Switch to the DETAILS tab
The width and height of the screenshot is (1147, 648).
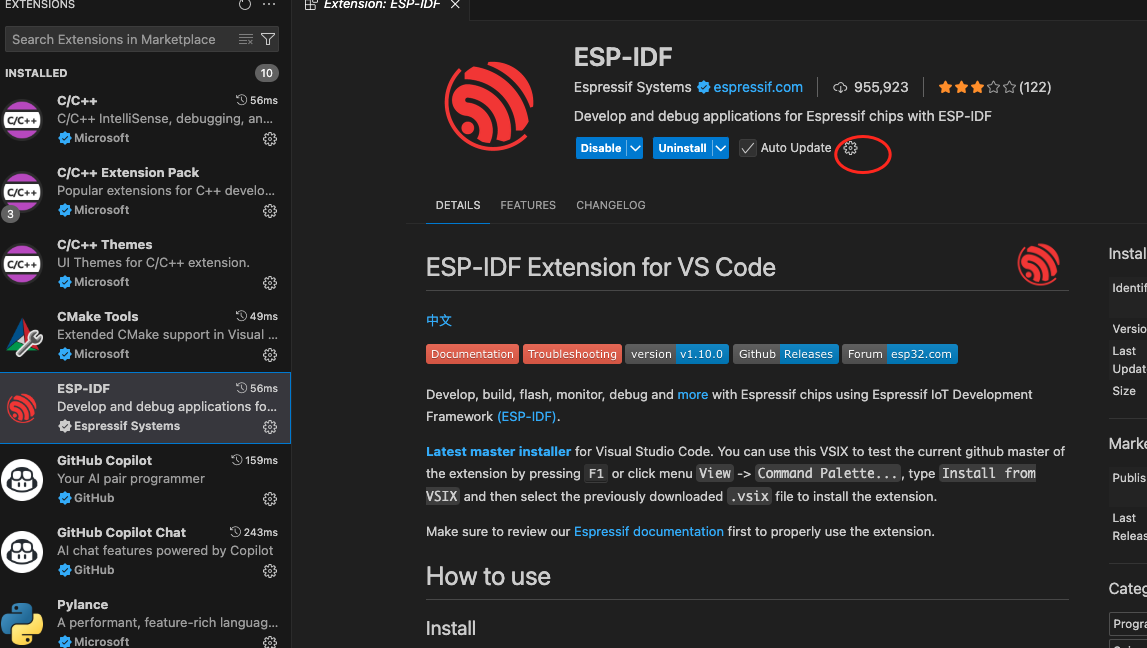pos(458,206)
